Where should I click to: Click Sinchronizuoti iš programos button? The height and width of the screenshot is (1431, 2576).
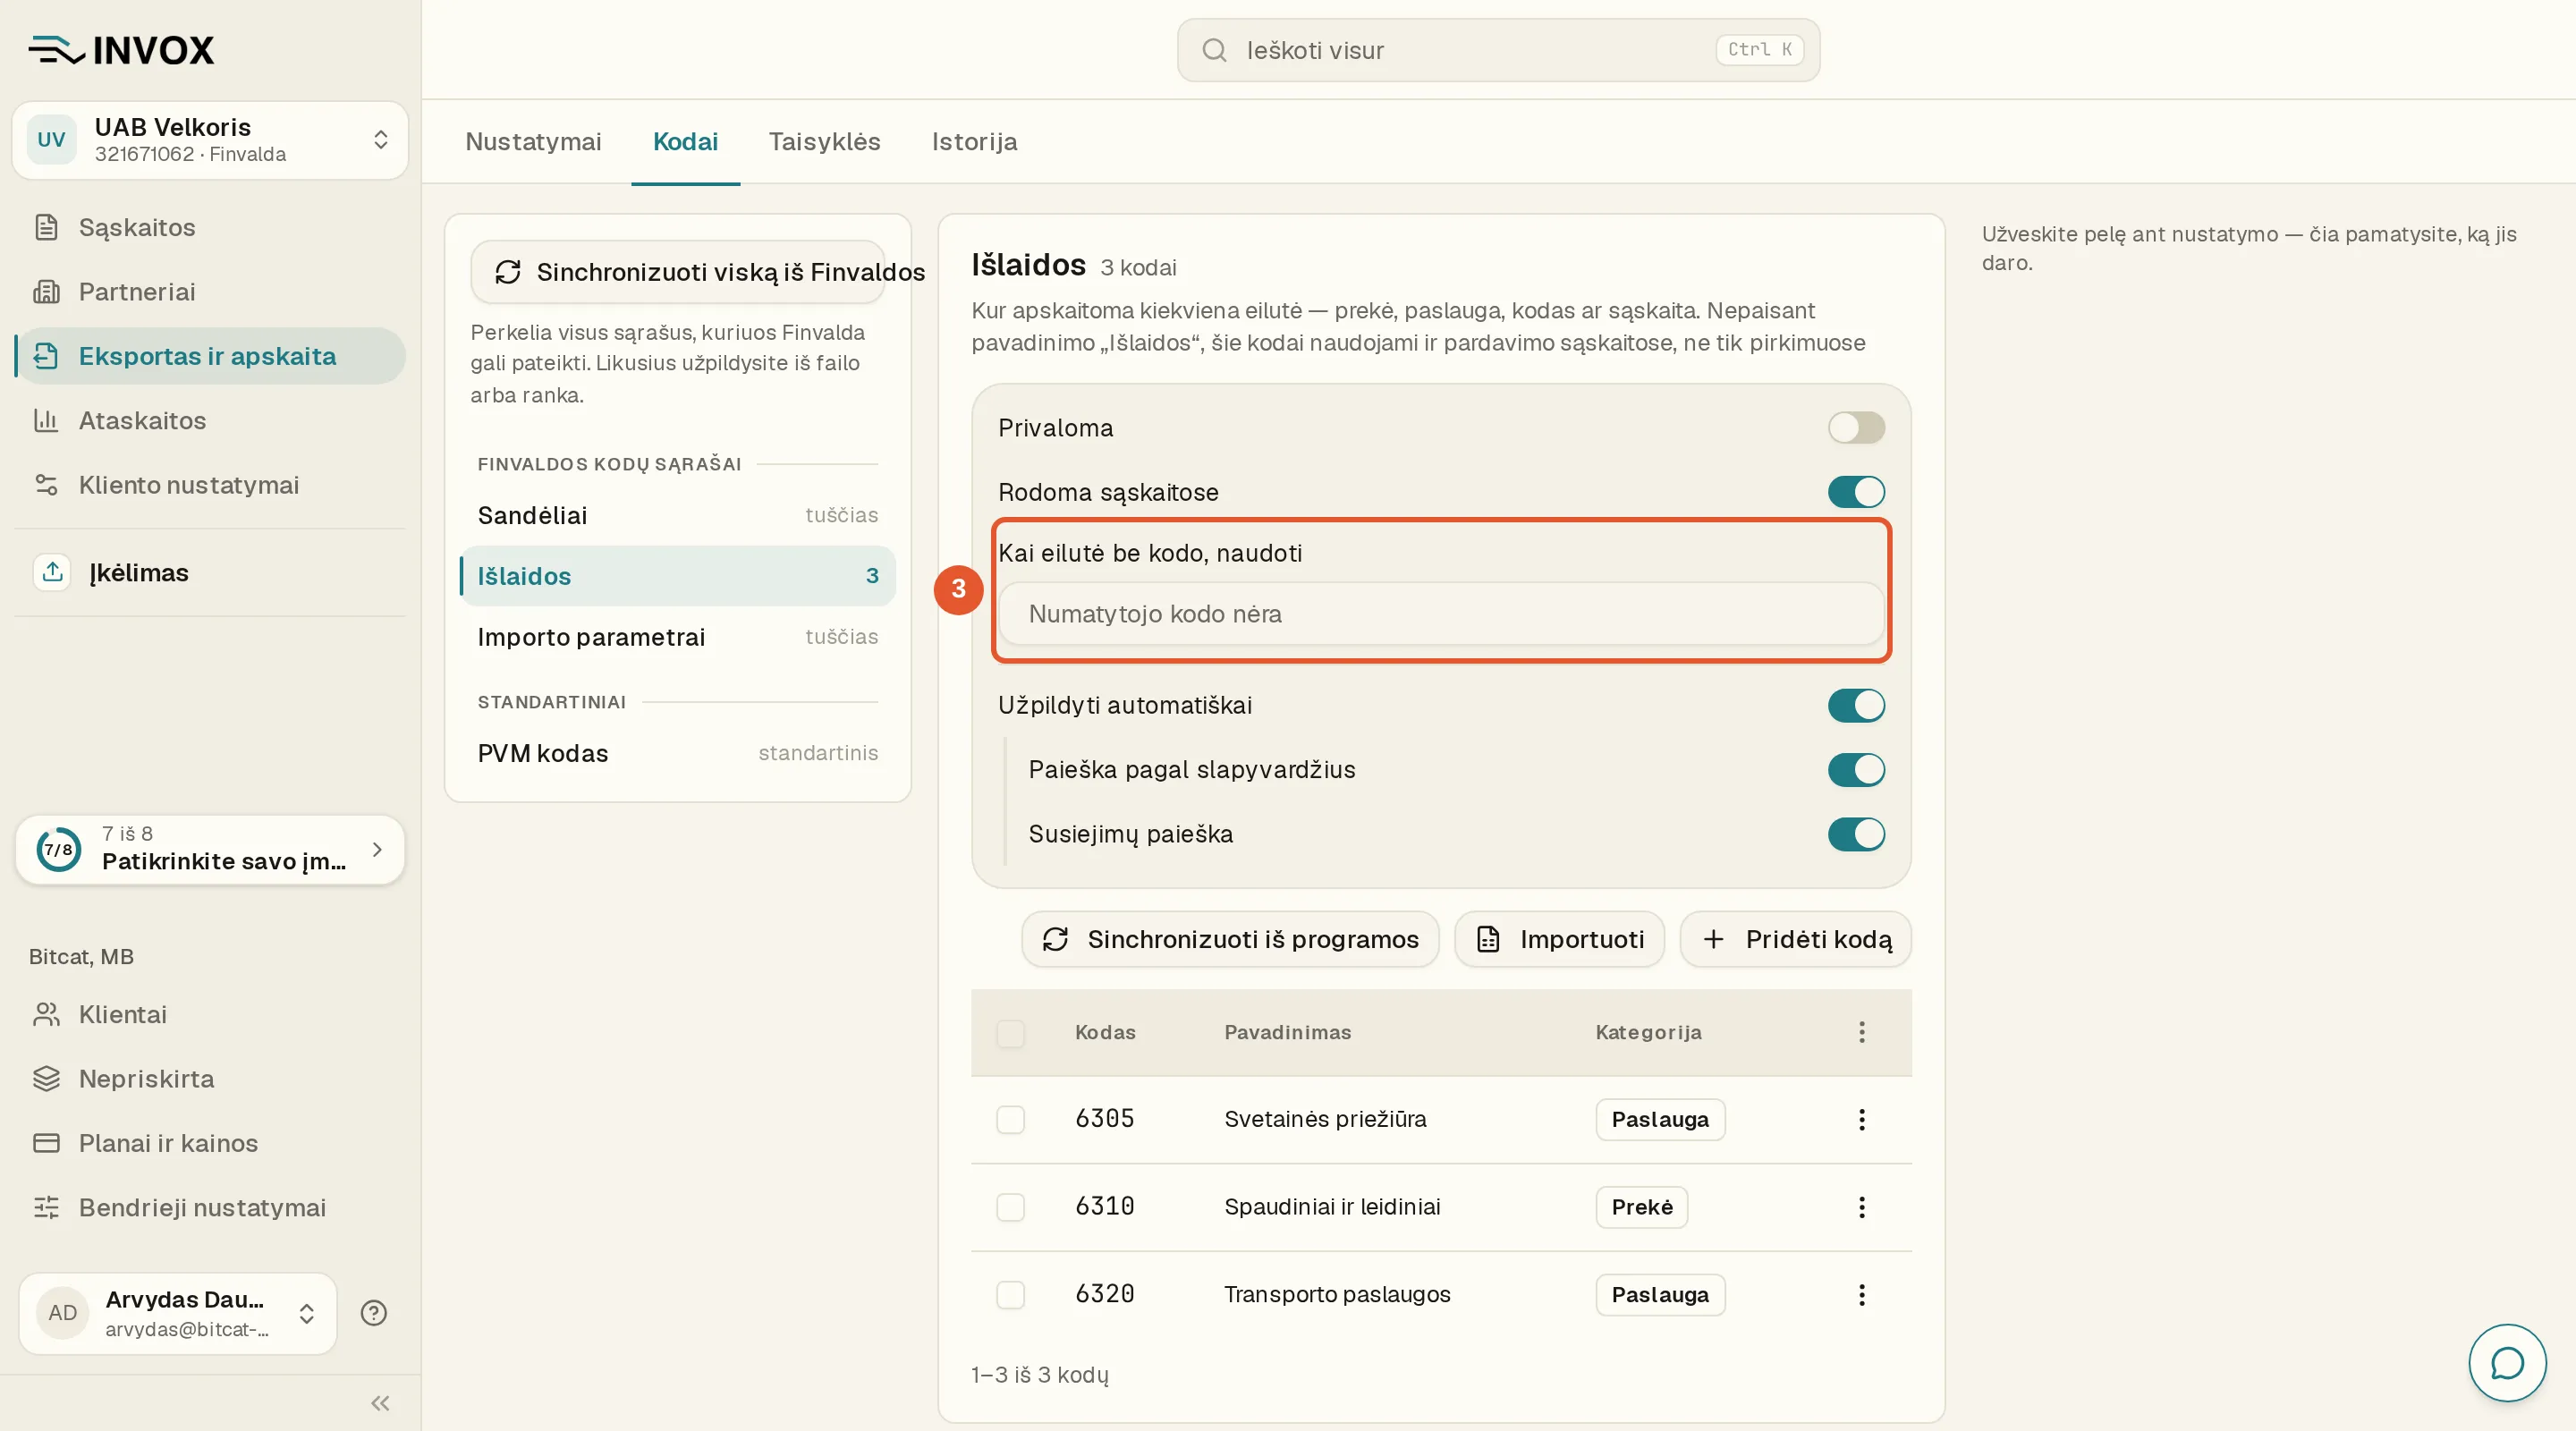click(1230, 939)
